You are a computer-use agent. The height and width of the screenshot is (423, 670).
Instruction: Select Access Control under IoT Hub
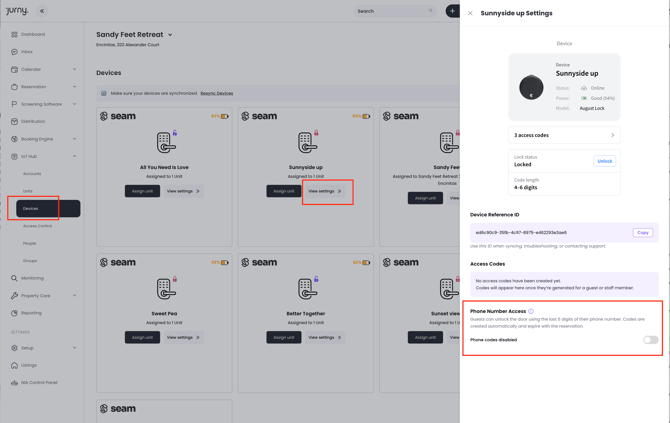click(38, 226)
